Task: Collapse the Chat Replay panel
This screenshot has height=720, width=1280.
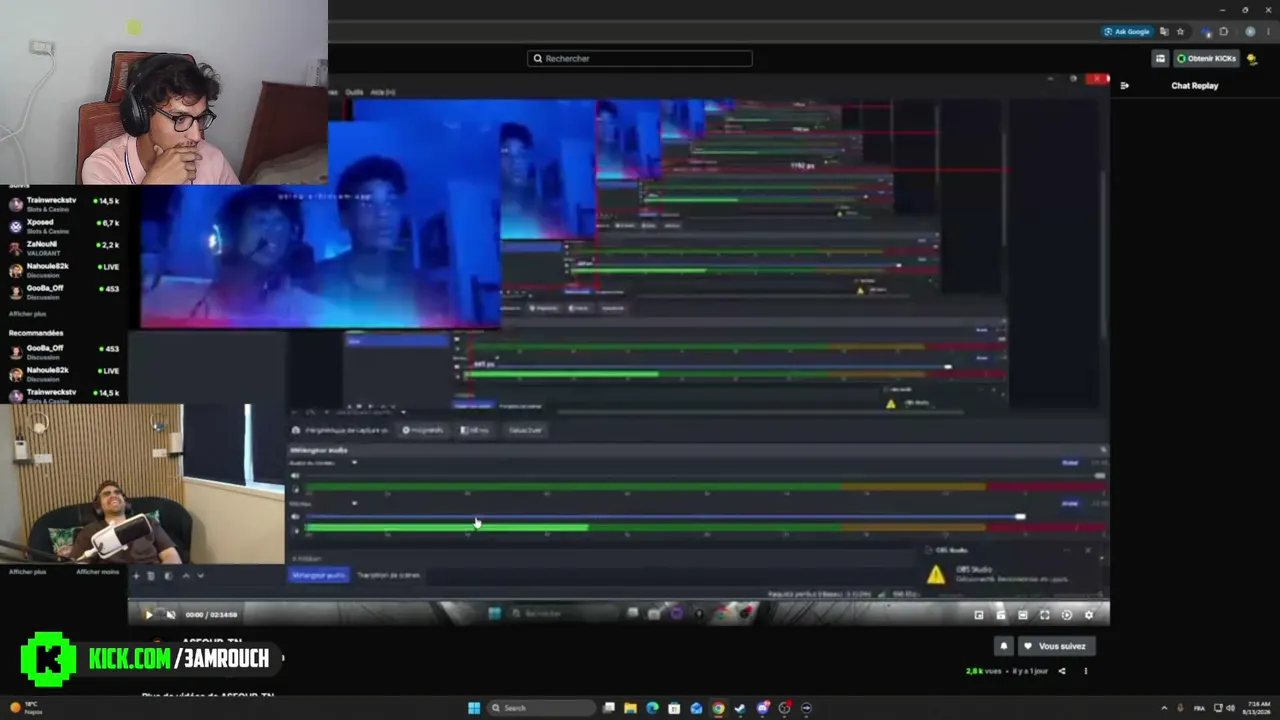Action: 1125,86
